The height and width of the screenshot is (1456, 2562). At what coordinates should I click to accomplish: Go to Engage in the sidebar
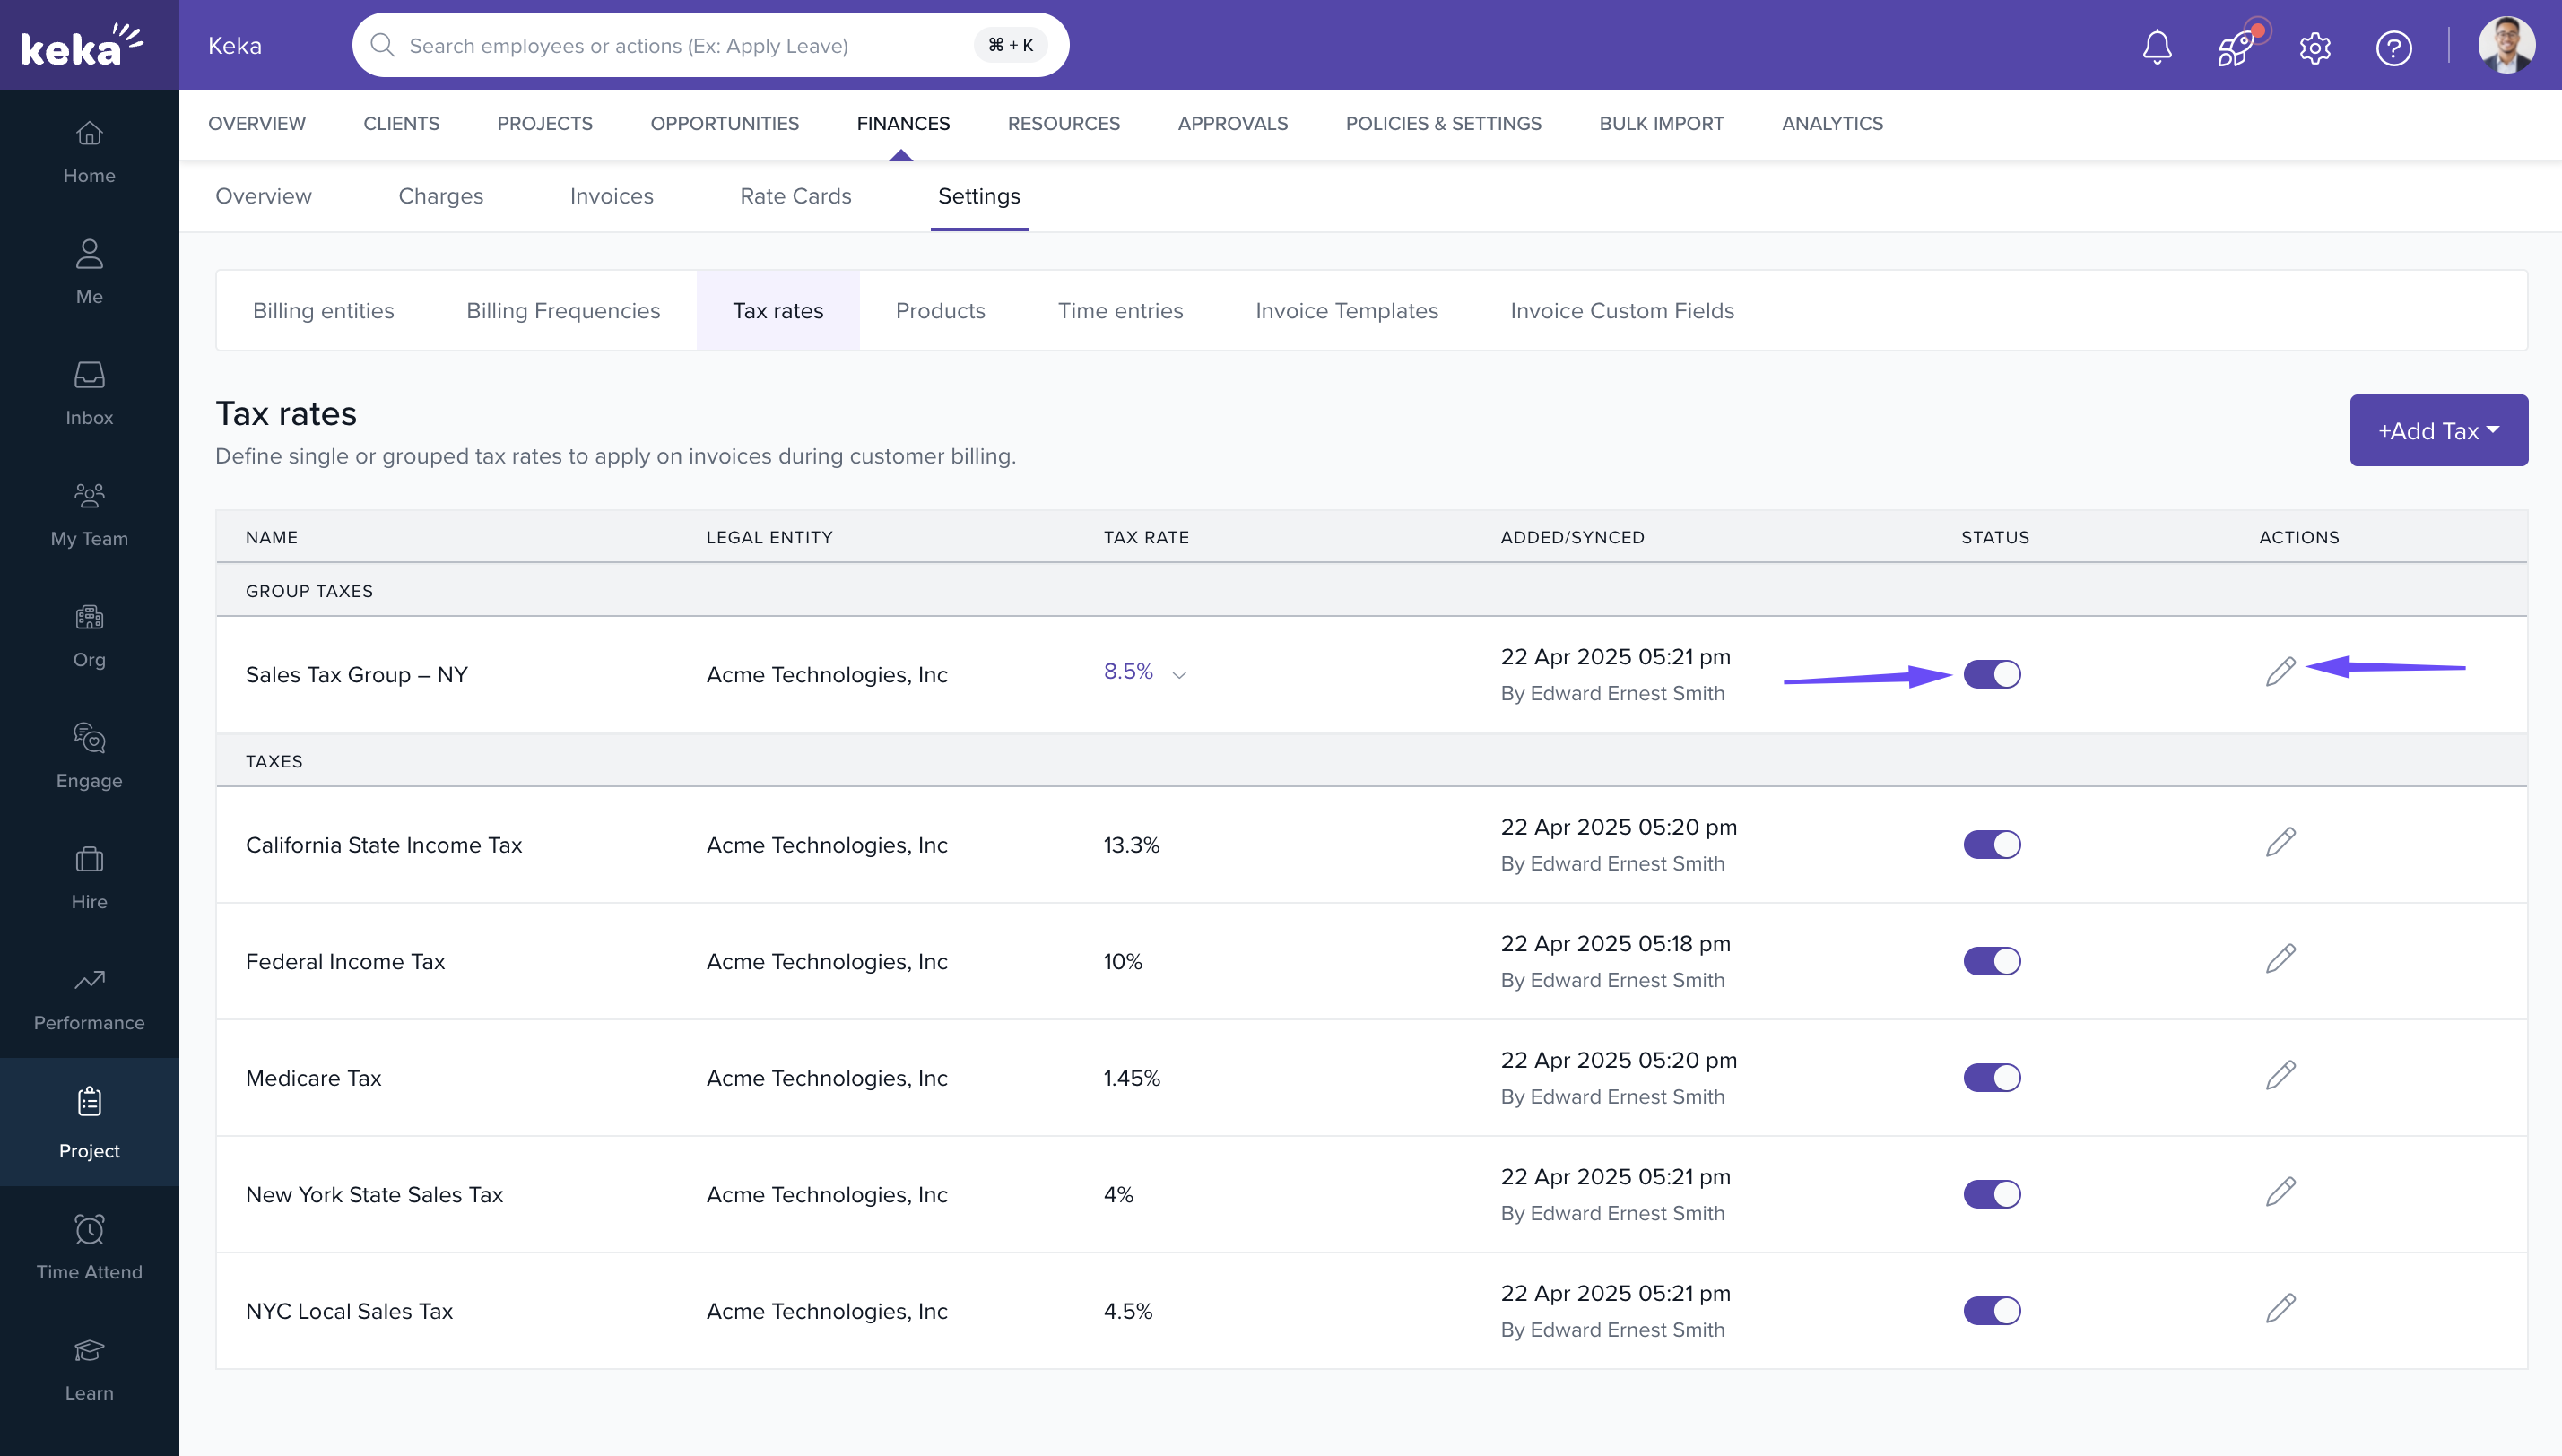[89, 756]
